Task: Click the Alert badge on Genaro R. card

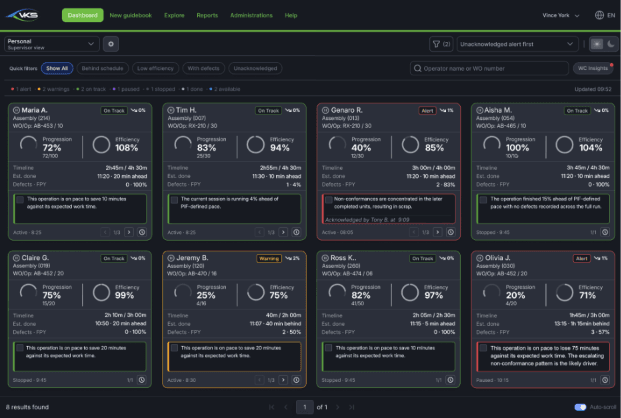Action: (x=427, y=111)
